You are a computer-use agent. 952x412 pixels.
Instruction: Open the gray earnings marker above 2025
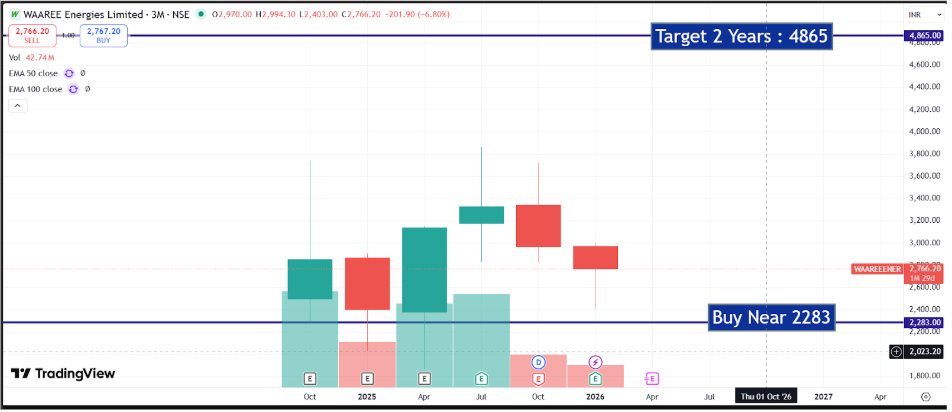click(367, 379)
